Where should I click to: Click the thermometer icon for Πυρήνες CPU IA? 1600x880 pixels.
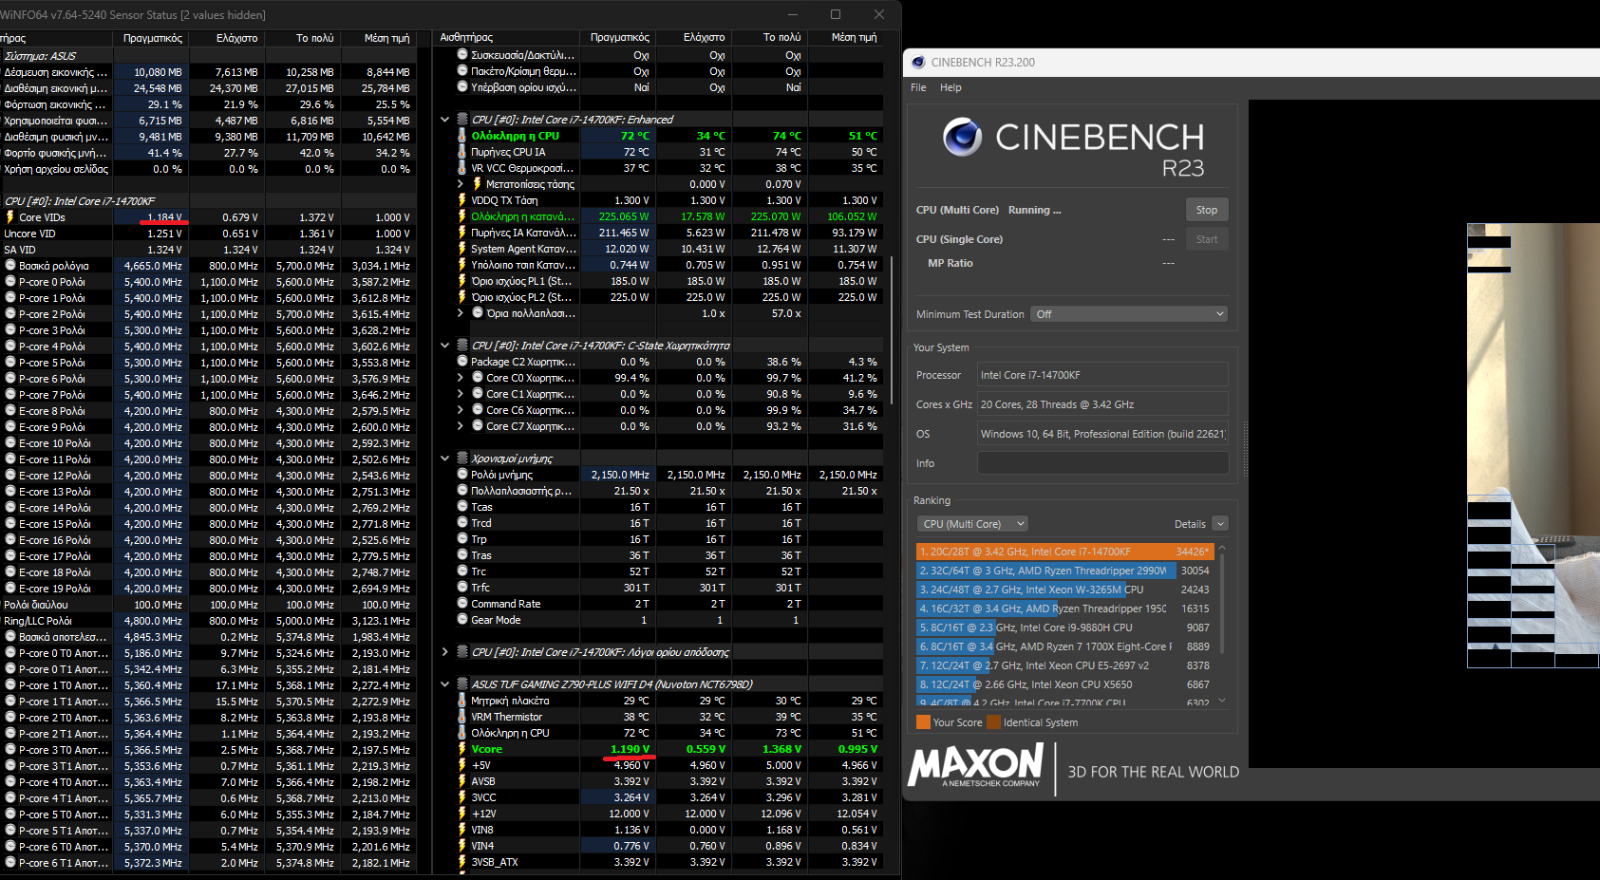pos(462,152)
